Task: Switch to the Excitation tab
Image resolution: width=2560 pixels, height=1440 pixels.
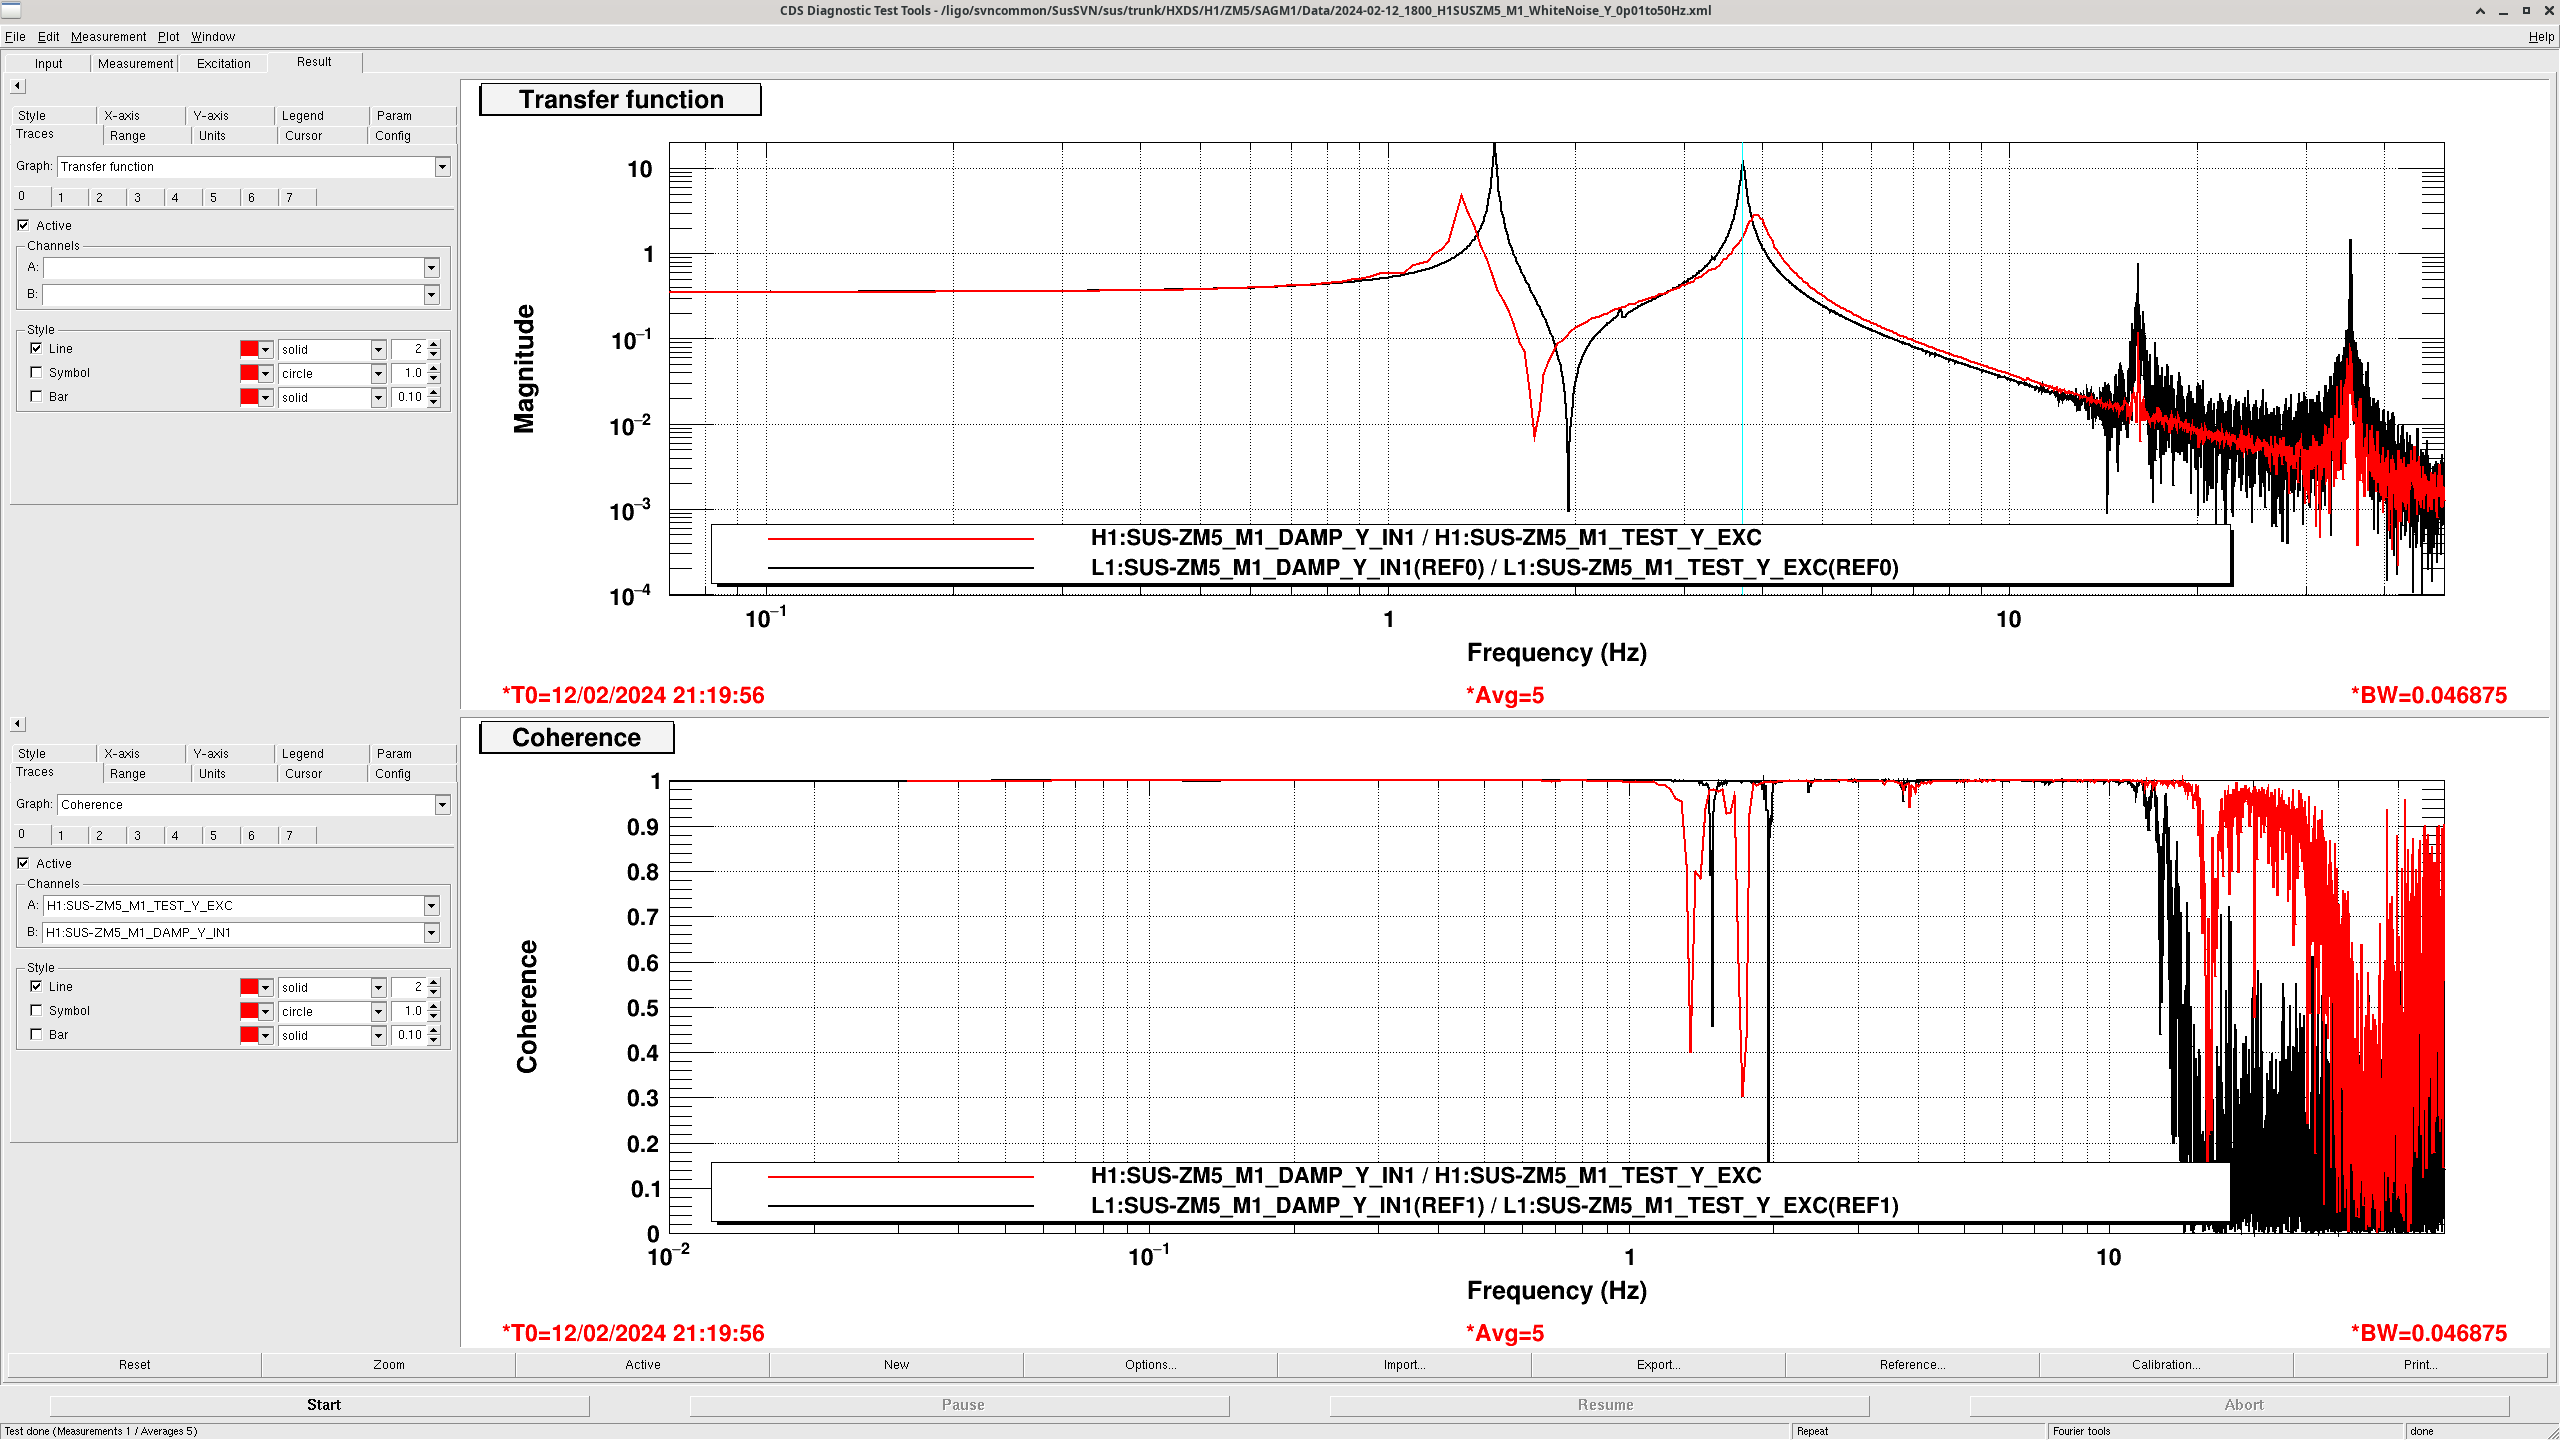Action: click(223, 63)
